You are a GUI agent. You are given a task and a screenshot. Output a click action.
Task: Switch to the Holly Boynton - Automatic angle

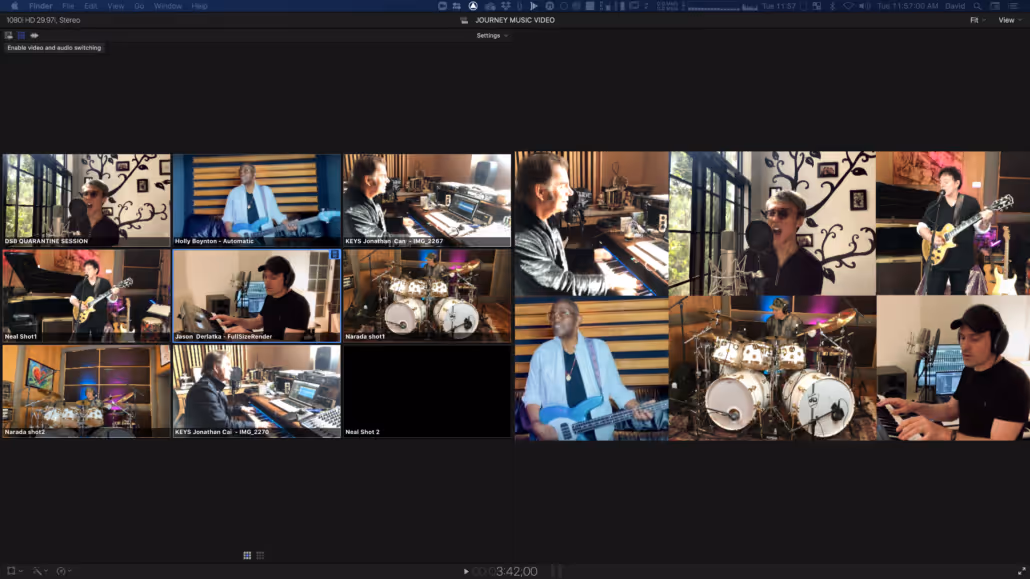click(257, 200)
